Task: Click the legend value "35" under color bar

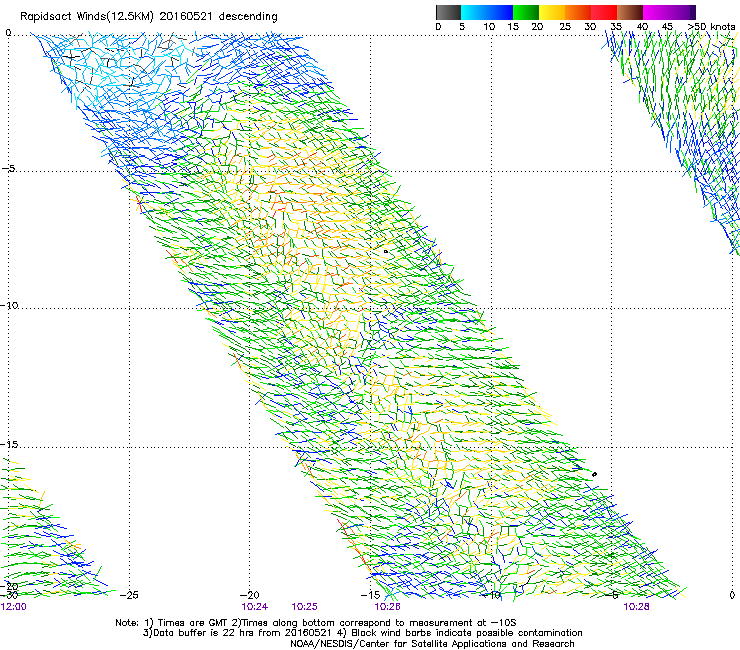Action: [616, 27]
